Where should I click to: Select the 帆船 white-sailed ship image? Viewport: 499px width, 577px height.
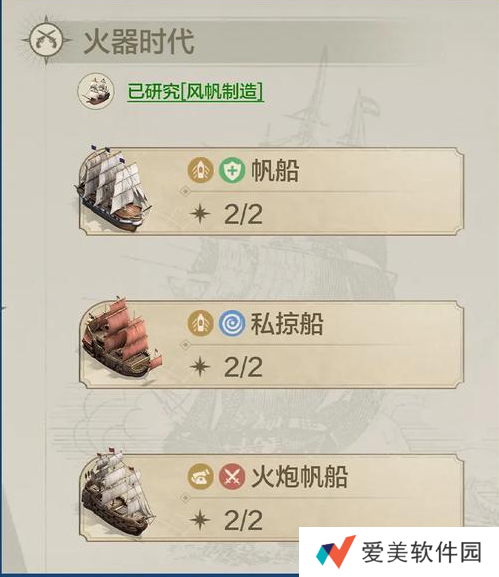point(113,188)
